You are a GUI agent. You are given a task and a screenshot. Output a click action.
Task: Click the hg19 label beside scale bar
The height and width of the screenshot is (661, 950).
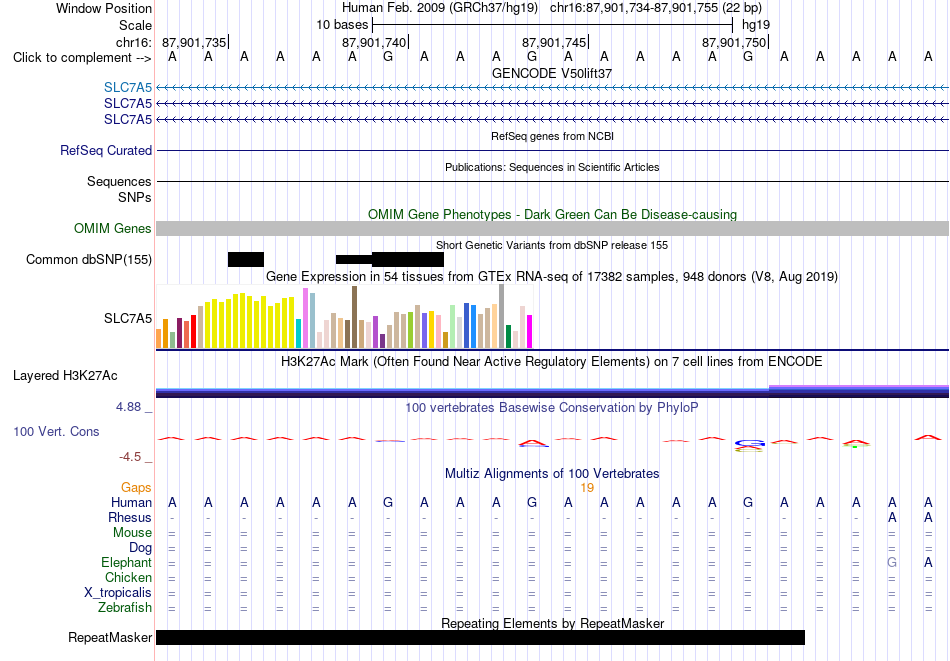(x=756, y=25)
